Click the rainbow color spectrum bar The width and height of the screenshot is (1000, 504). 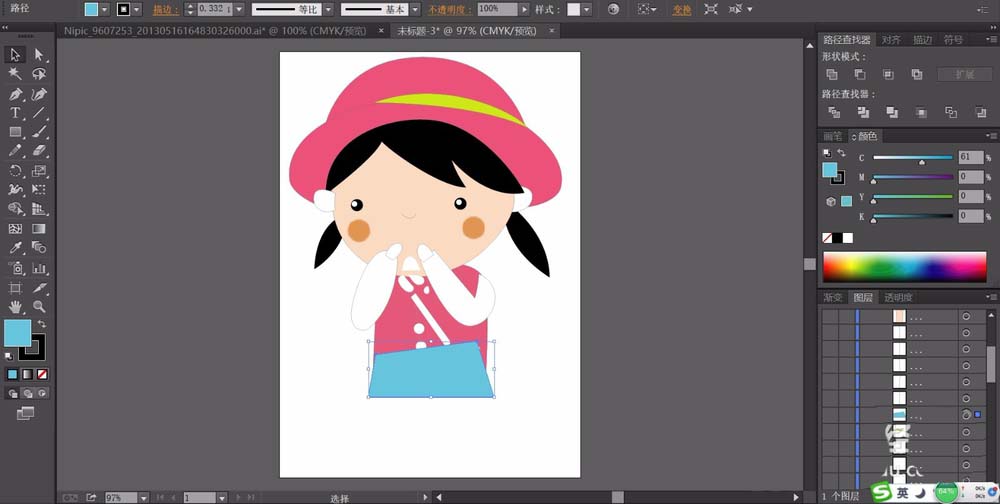904,267
